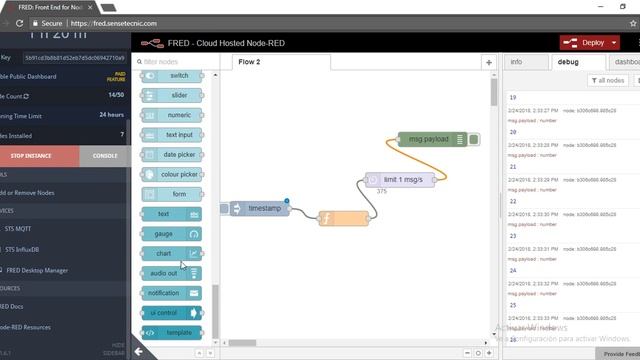This screenshot has width=640, height=360.
Task: Open FRED Desktop Manager link
Action: (x=37, y=270)
